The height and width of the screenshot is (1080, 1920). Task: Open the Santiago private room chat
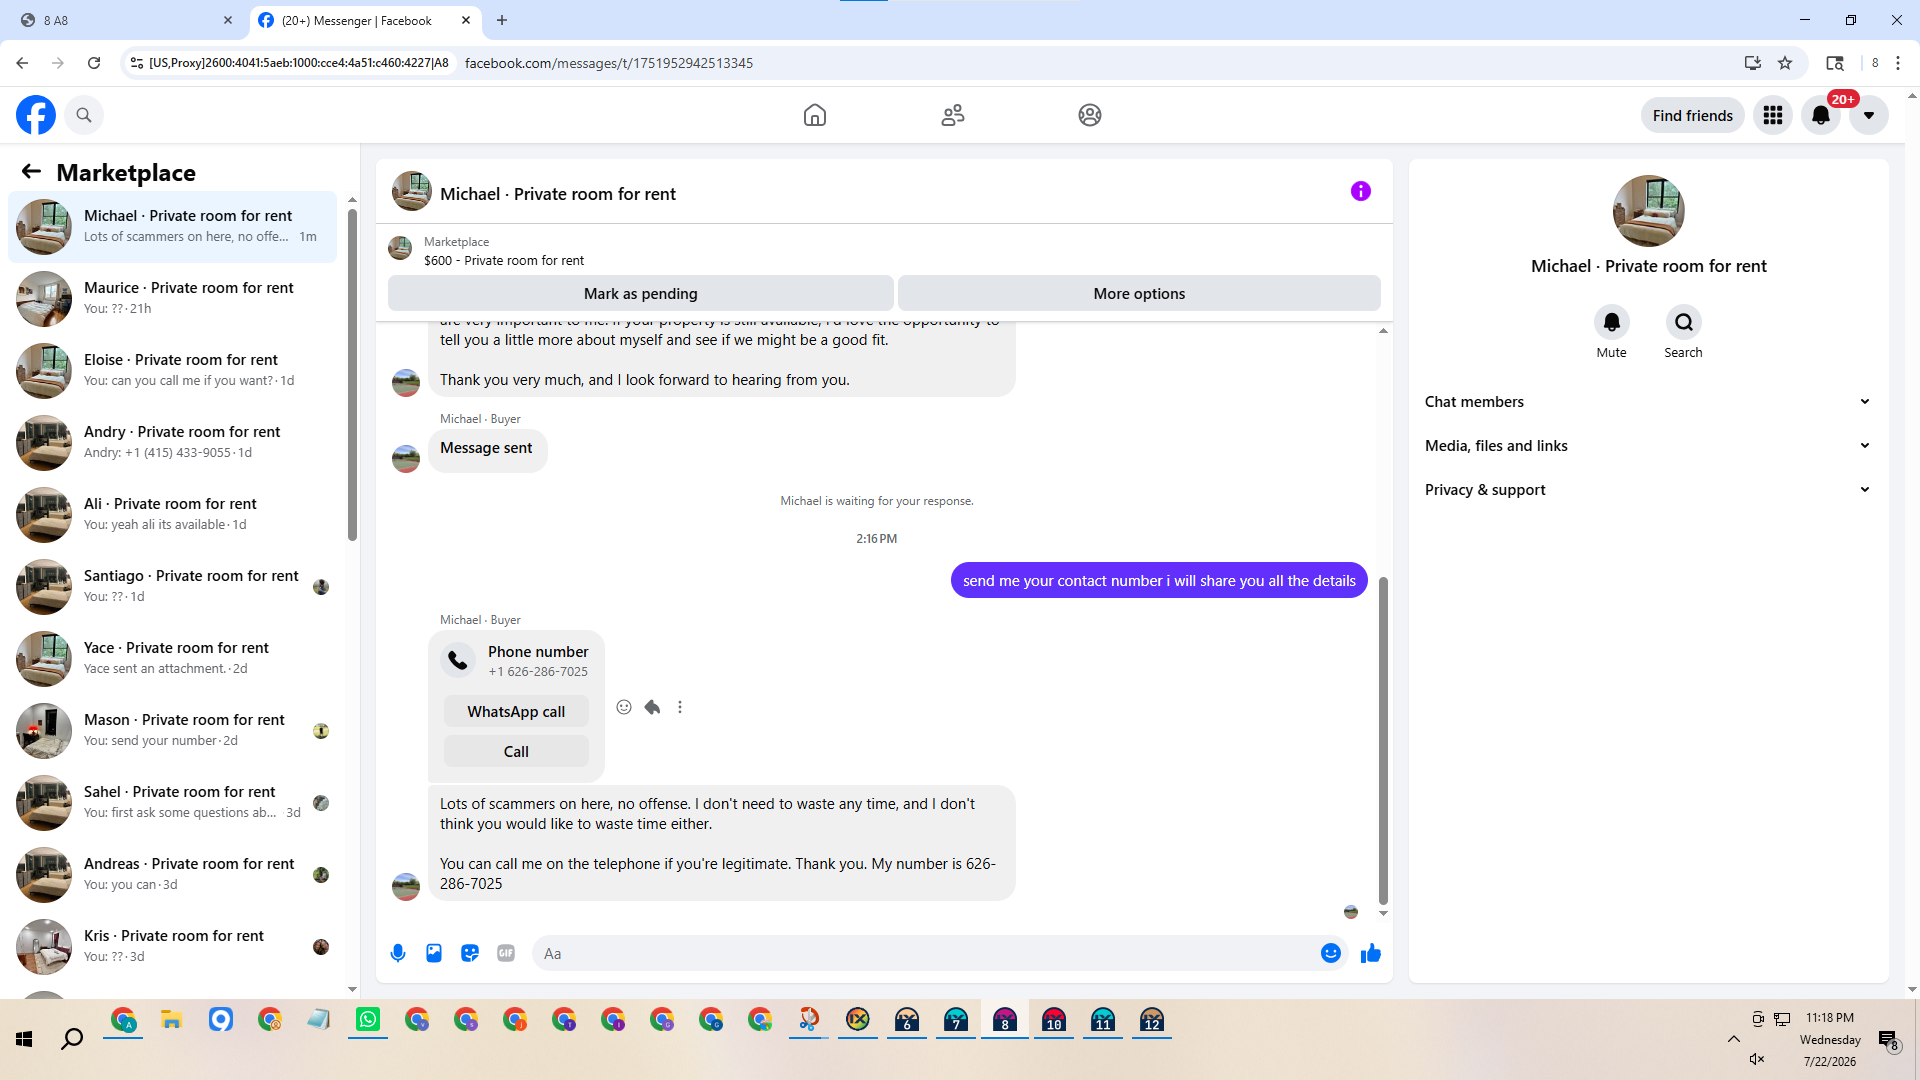[x=172, y=586]
